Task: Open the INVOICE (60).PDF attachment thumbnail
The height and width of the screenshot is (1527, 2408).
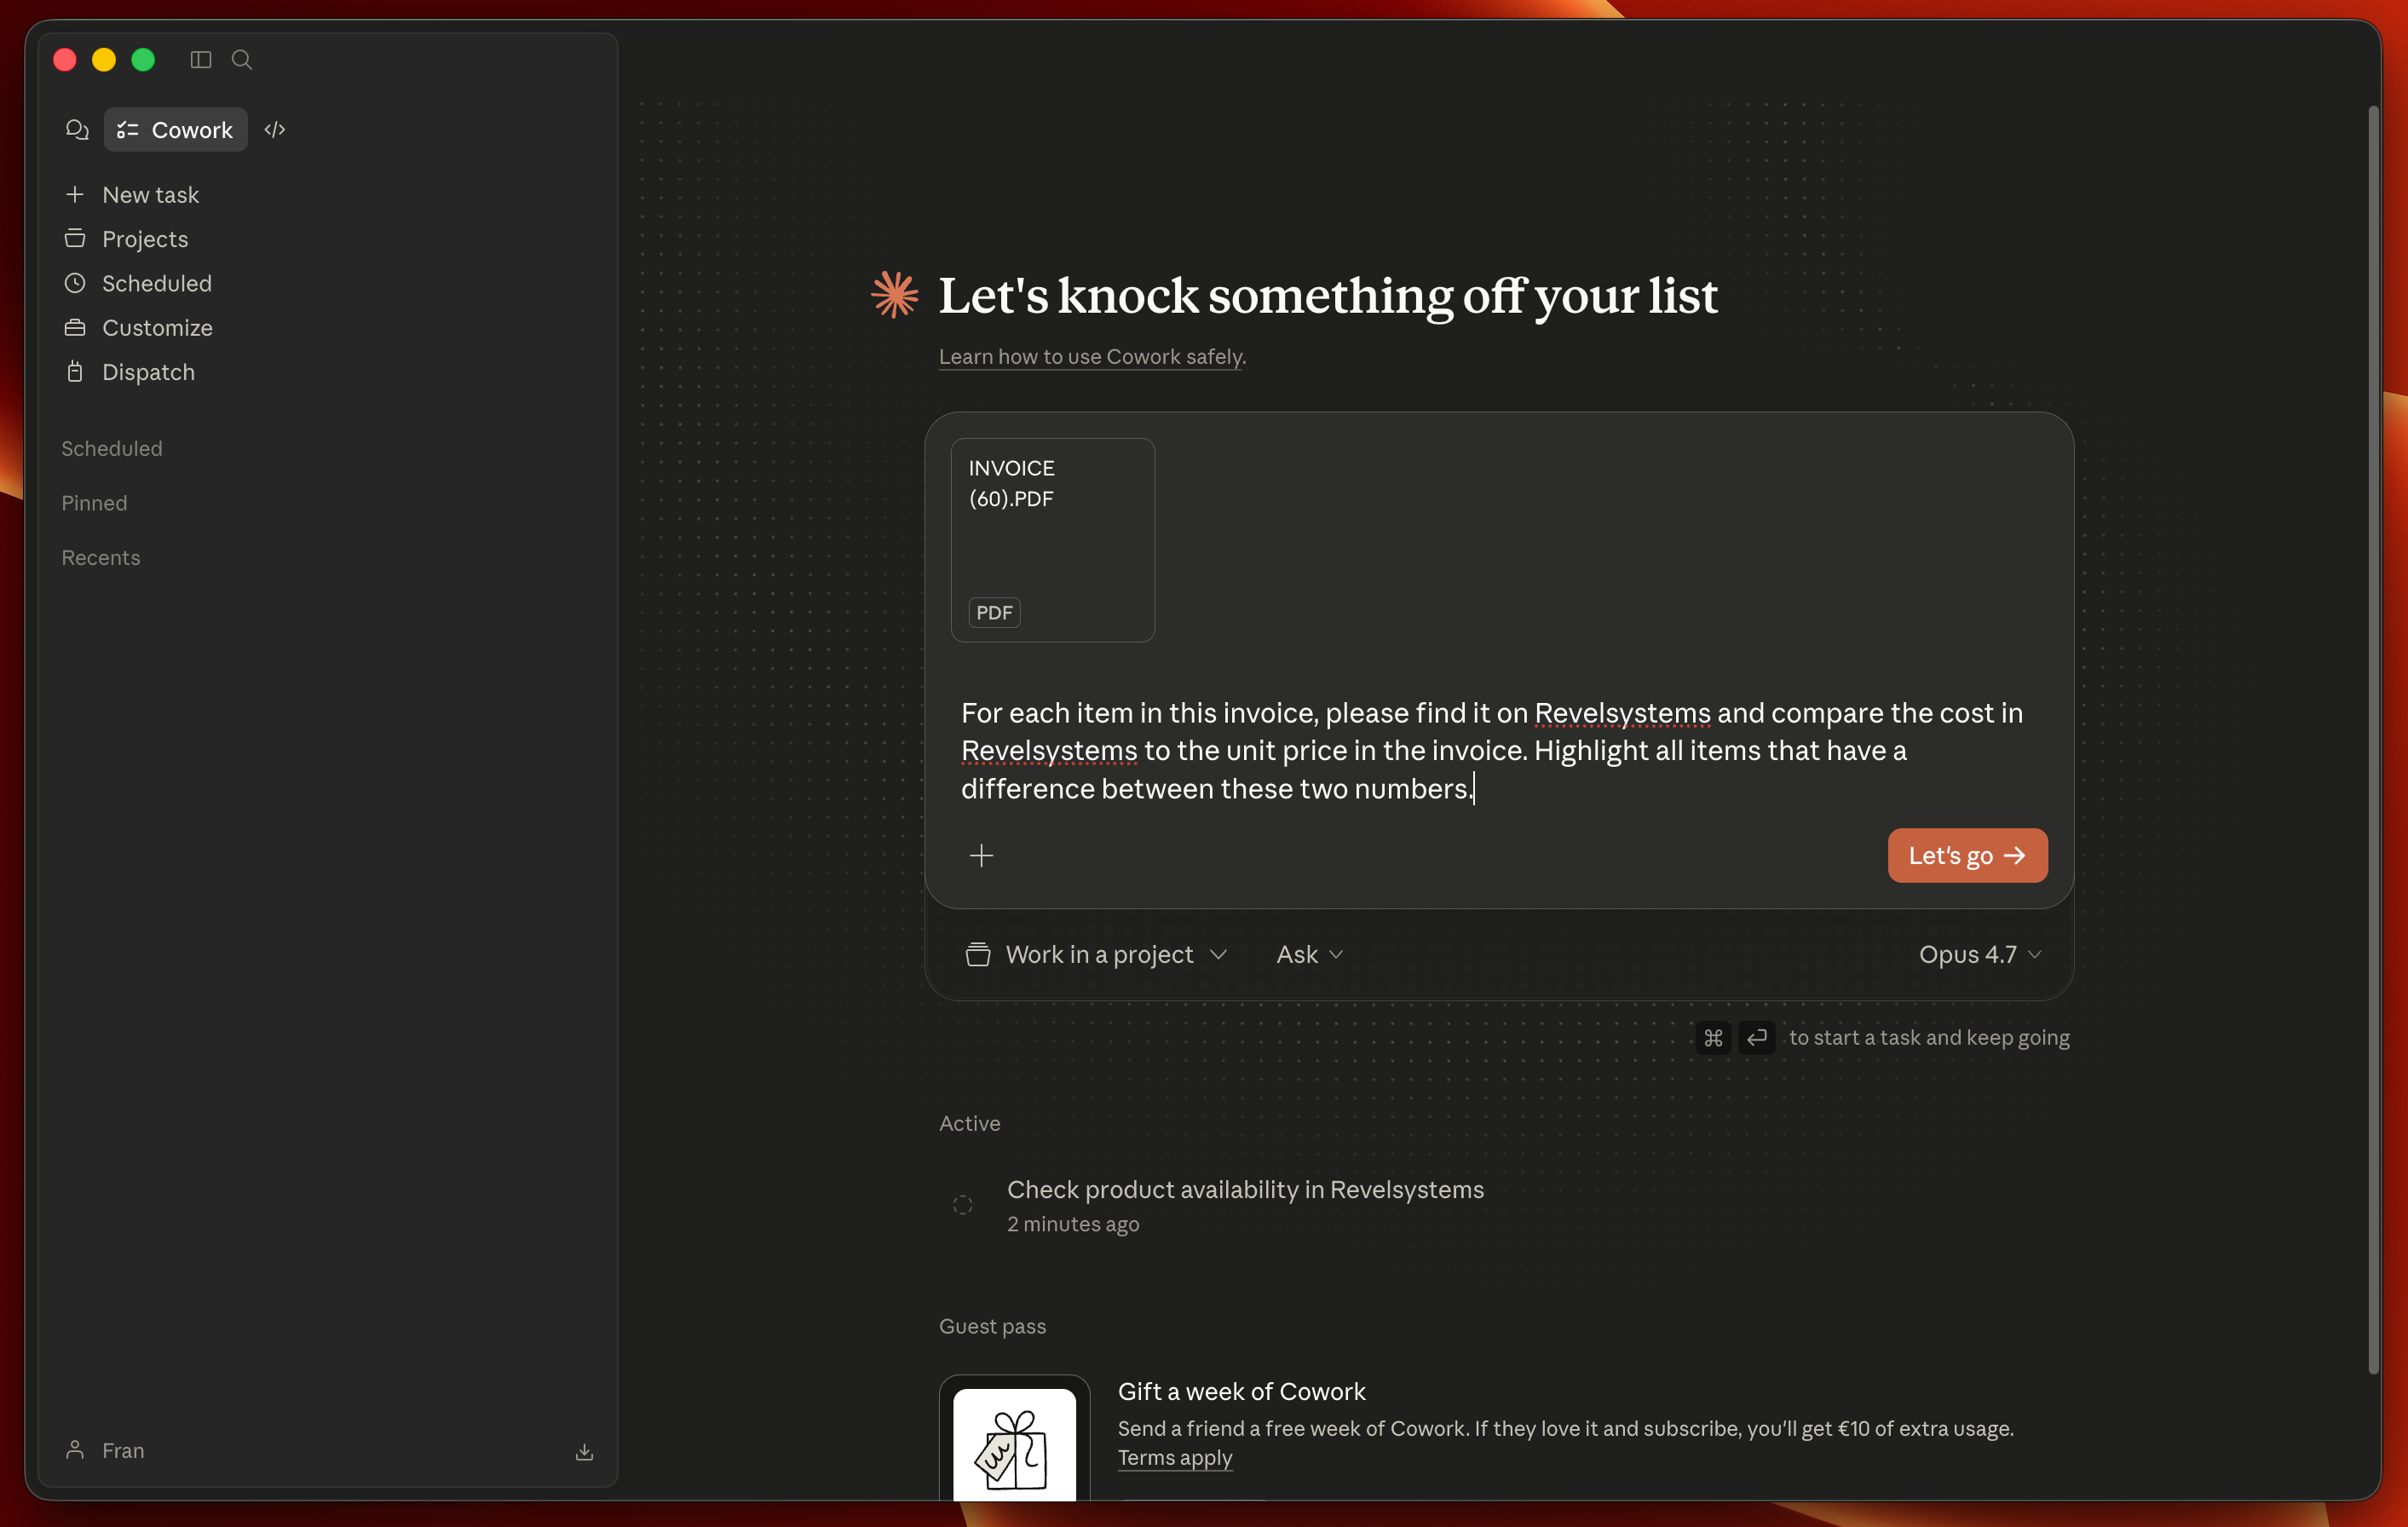Action: (1052, 540)
